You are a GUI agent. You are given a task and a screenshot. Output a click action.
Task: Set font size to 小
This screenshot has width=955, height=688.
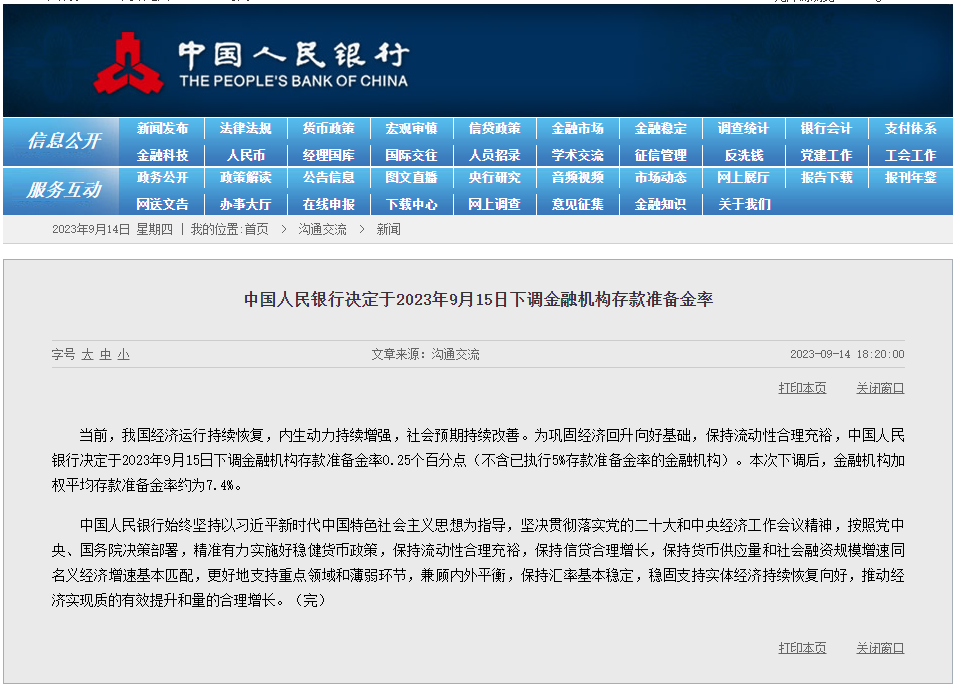click(124, 354)
